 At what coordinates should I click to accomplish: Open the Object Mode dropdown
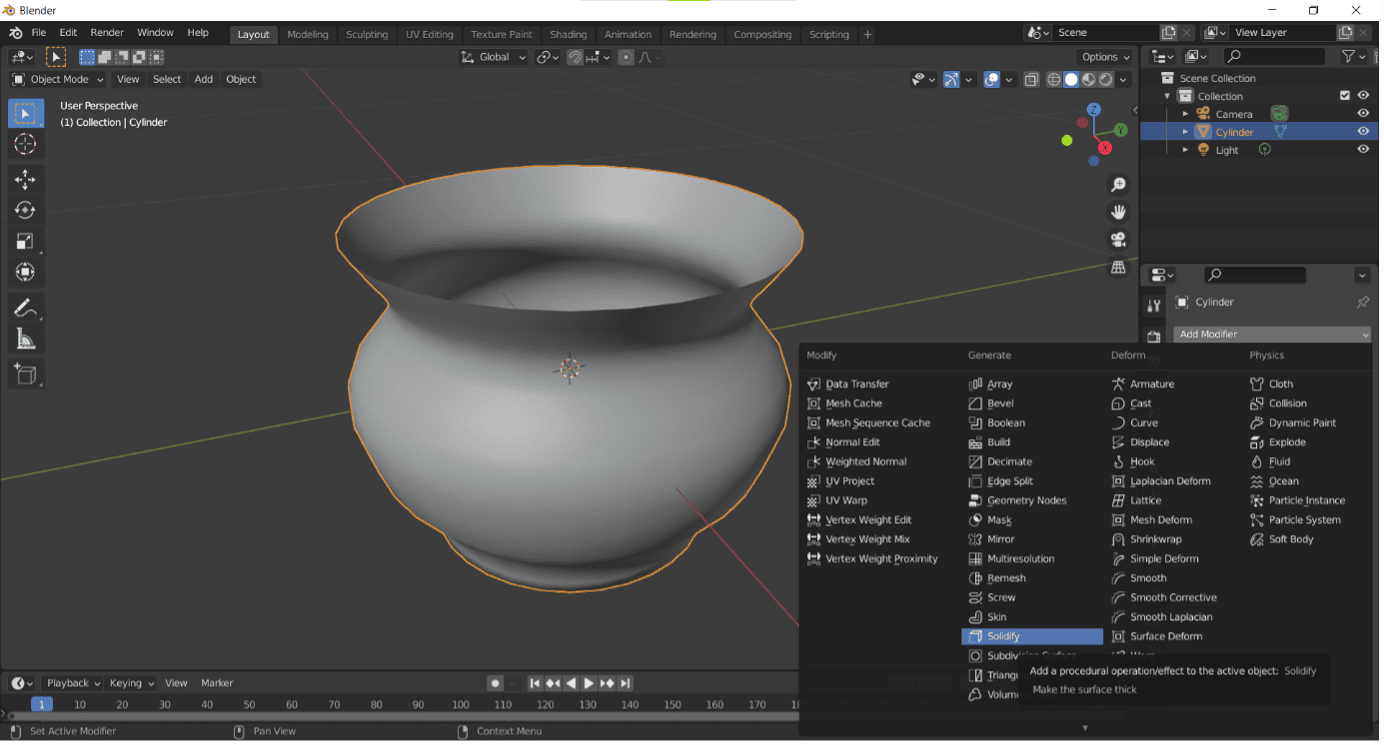click(x=58, y=79)
